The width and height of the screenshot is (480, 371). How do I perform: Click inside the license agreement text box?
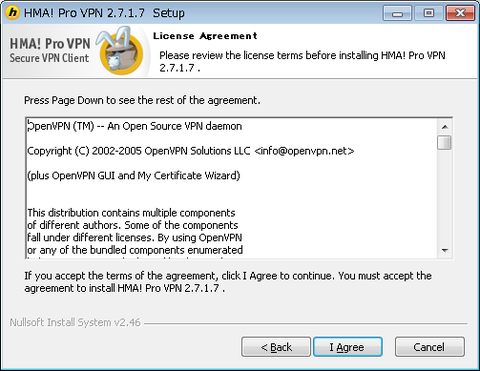click(x=231, y=188)
